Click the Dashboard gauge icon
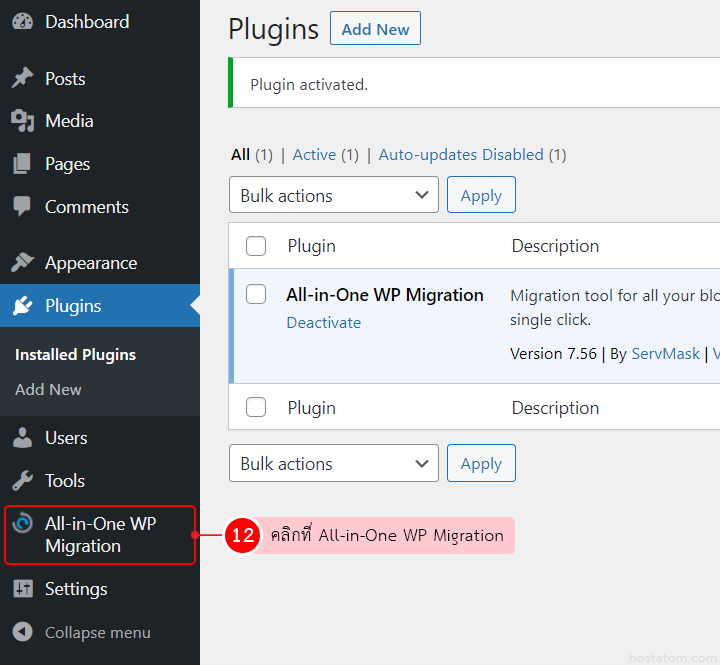The height and width of the screenshot is (665, 720). click(x=22, y=22)
